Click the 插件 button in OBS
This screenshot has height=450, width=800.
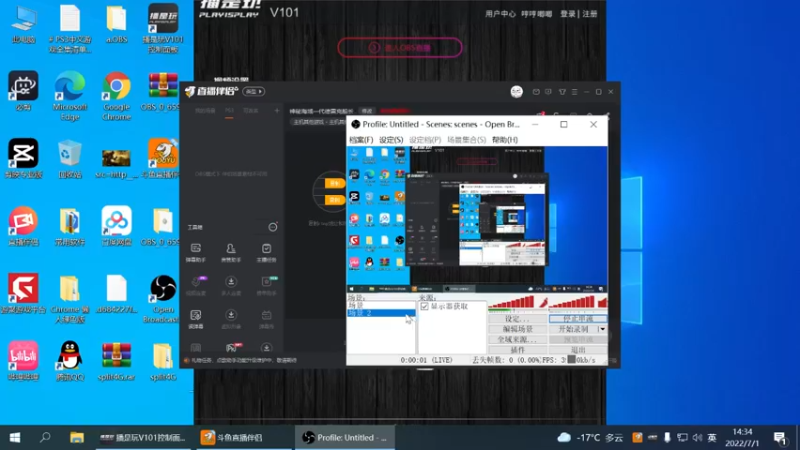[517, 350]
